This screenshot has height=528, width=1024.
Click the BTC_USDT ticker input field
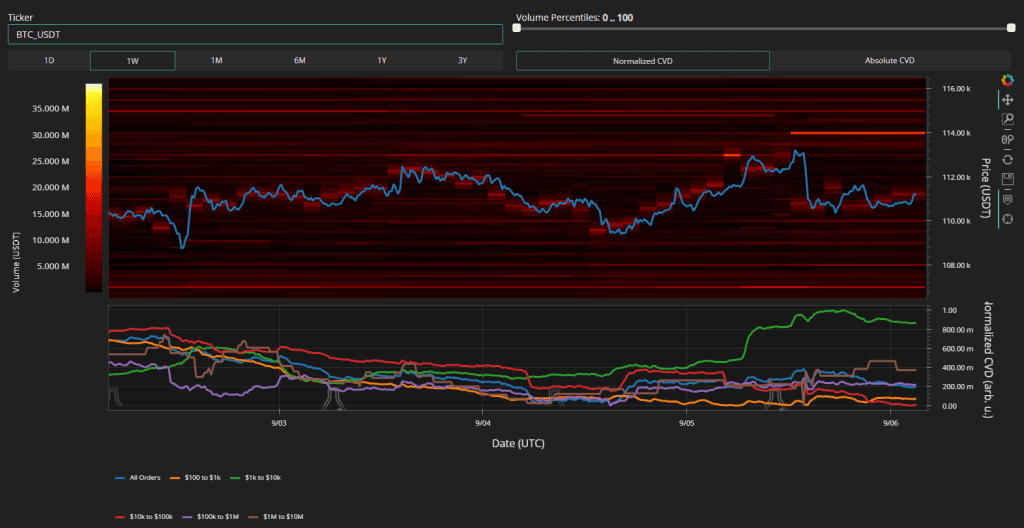pos(255,35)
